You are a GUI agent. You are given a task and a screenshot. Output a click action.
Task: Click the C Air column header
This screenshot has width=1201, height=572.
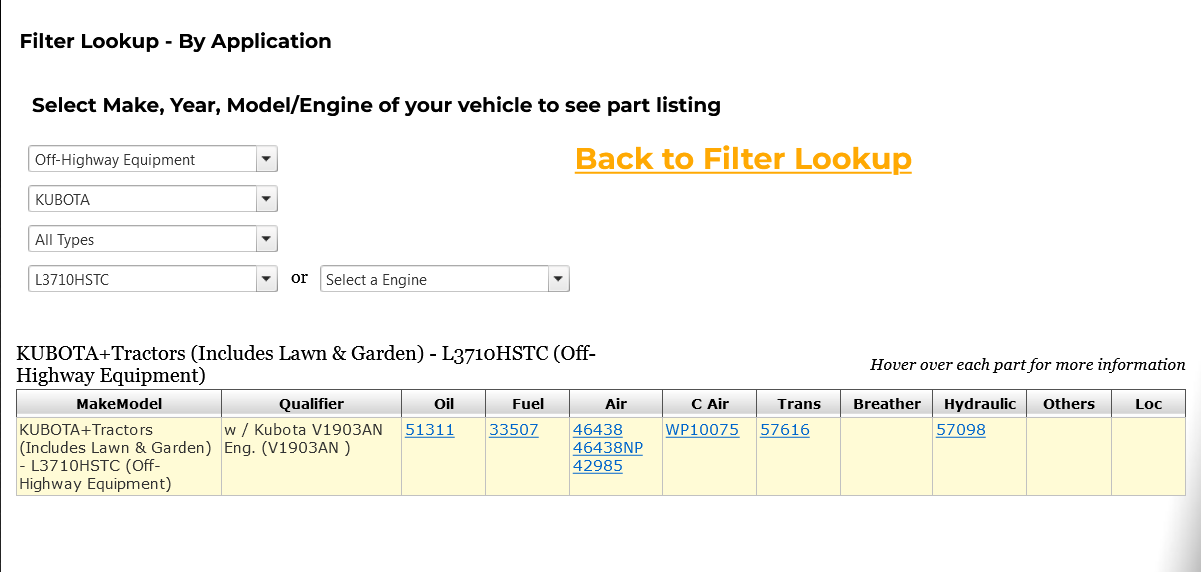[710, 404]
